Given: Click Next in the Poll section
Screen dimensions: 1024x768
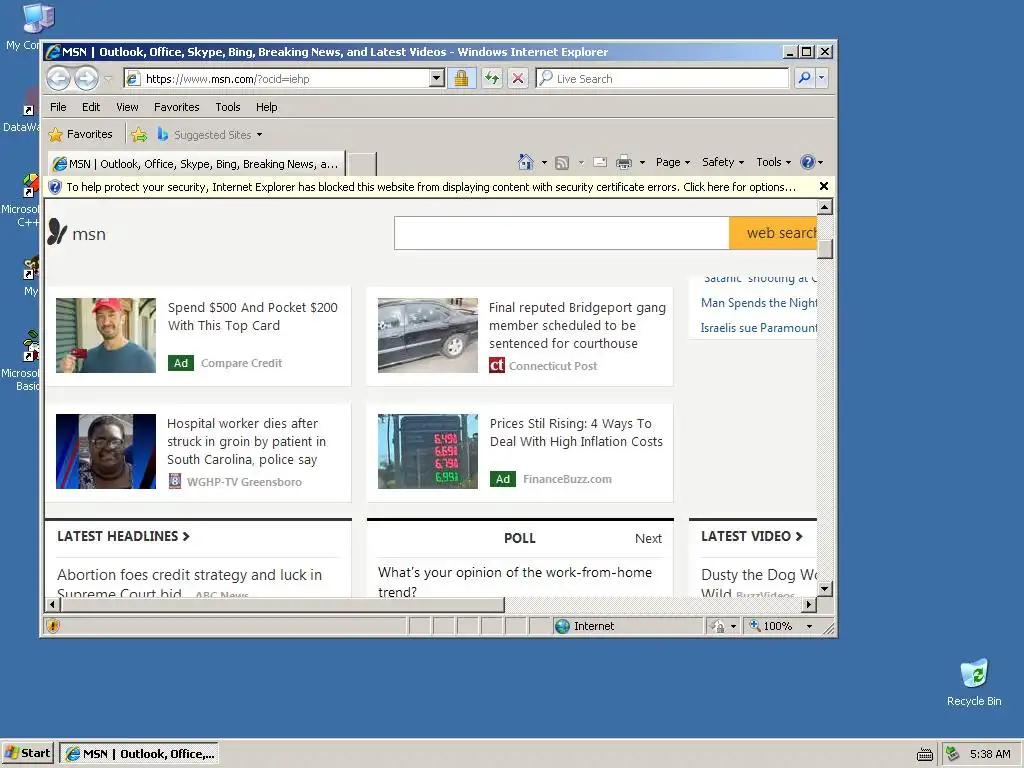Looking at the screenshot, I should (x=648, y=538).
